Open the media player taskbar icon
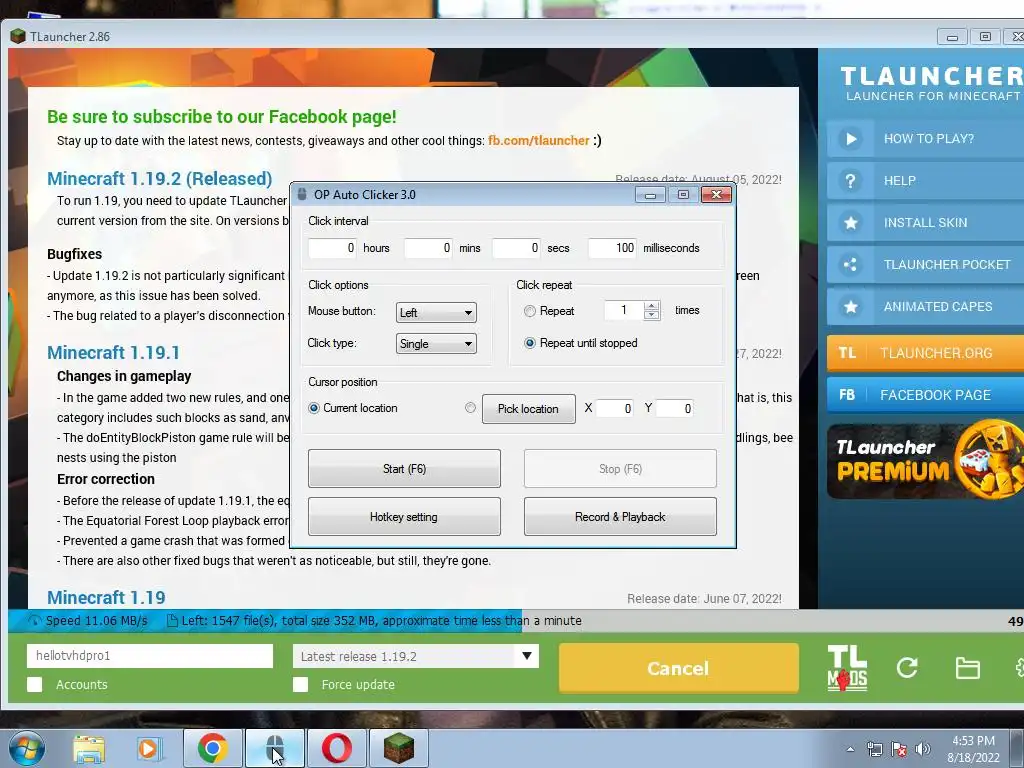Image resolution: width=1024 pixels, height=768 pixels. [150, 748]
